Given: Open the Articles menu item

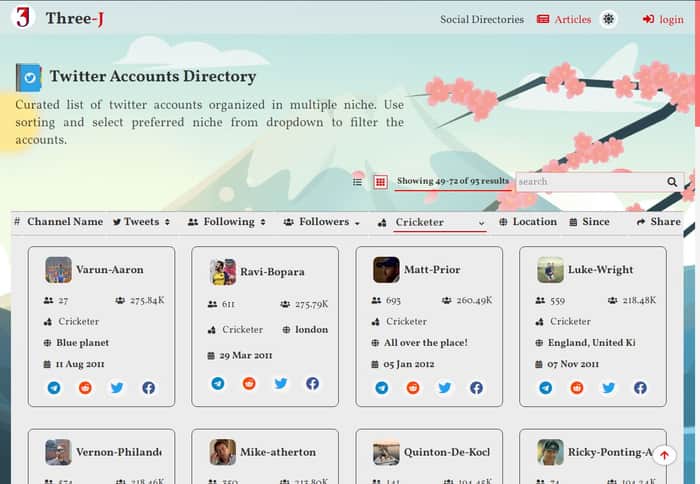Looking at the screenshot, I should pyautogui.click(x=564, y=19).
